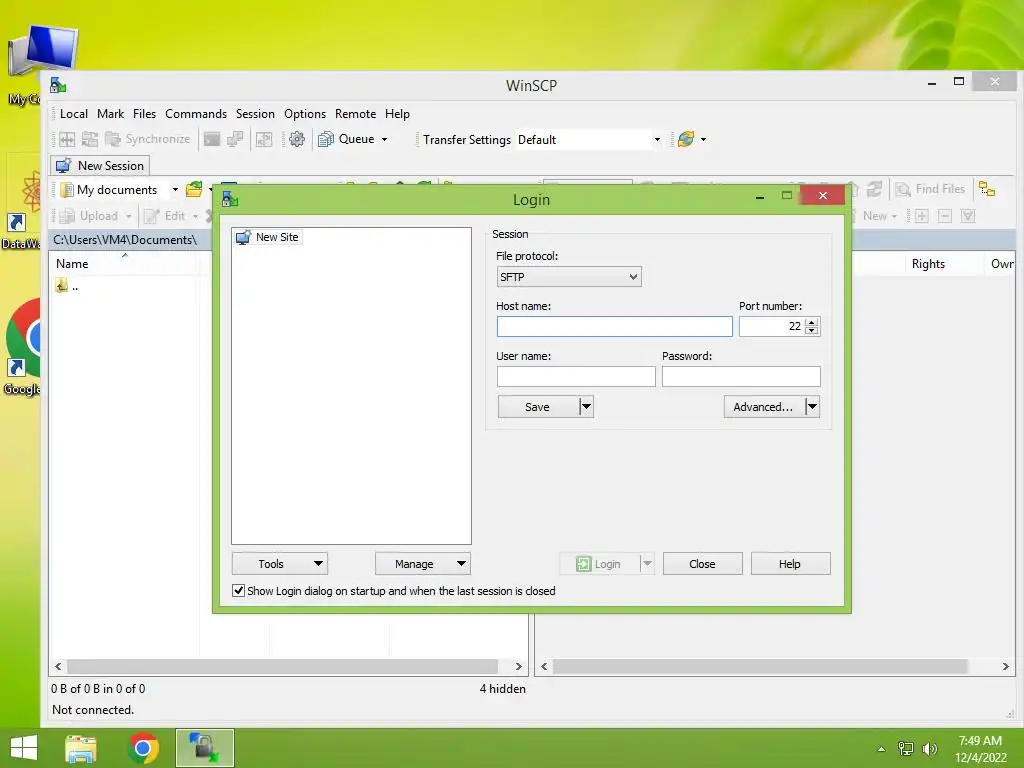The height and width of the screenshot is (768, 1024).
Task: Expand the Login button dropdown arrow
Action: pyautogui.click(x=647, y=564)
